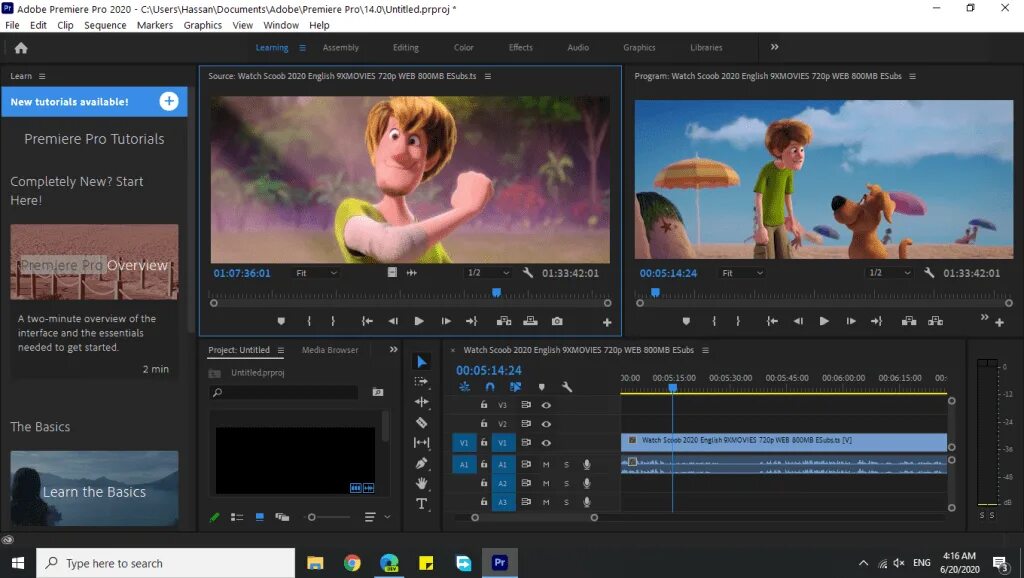The height and width of the screenshot is (578, 1024).
Task: Mute audio track A1
Action: coord(546,464)
